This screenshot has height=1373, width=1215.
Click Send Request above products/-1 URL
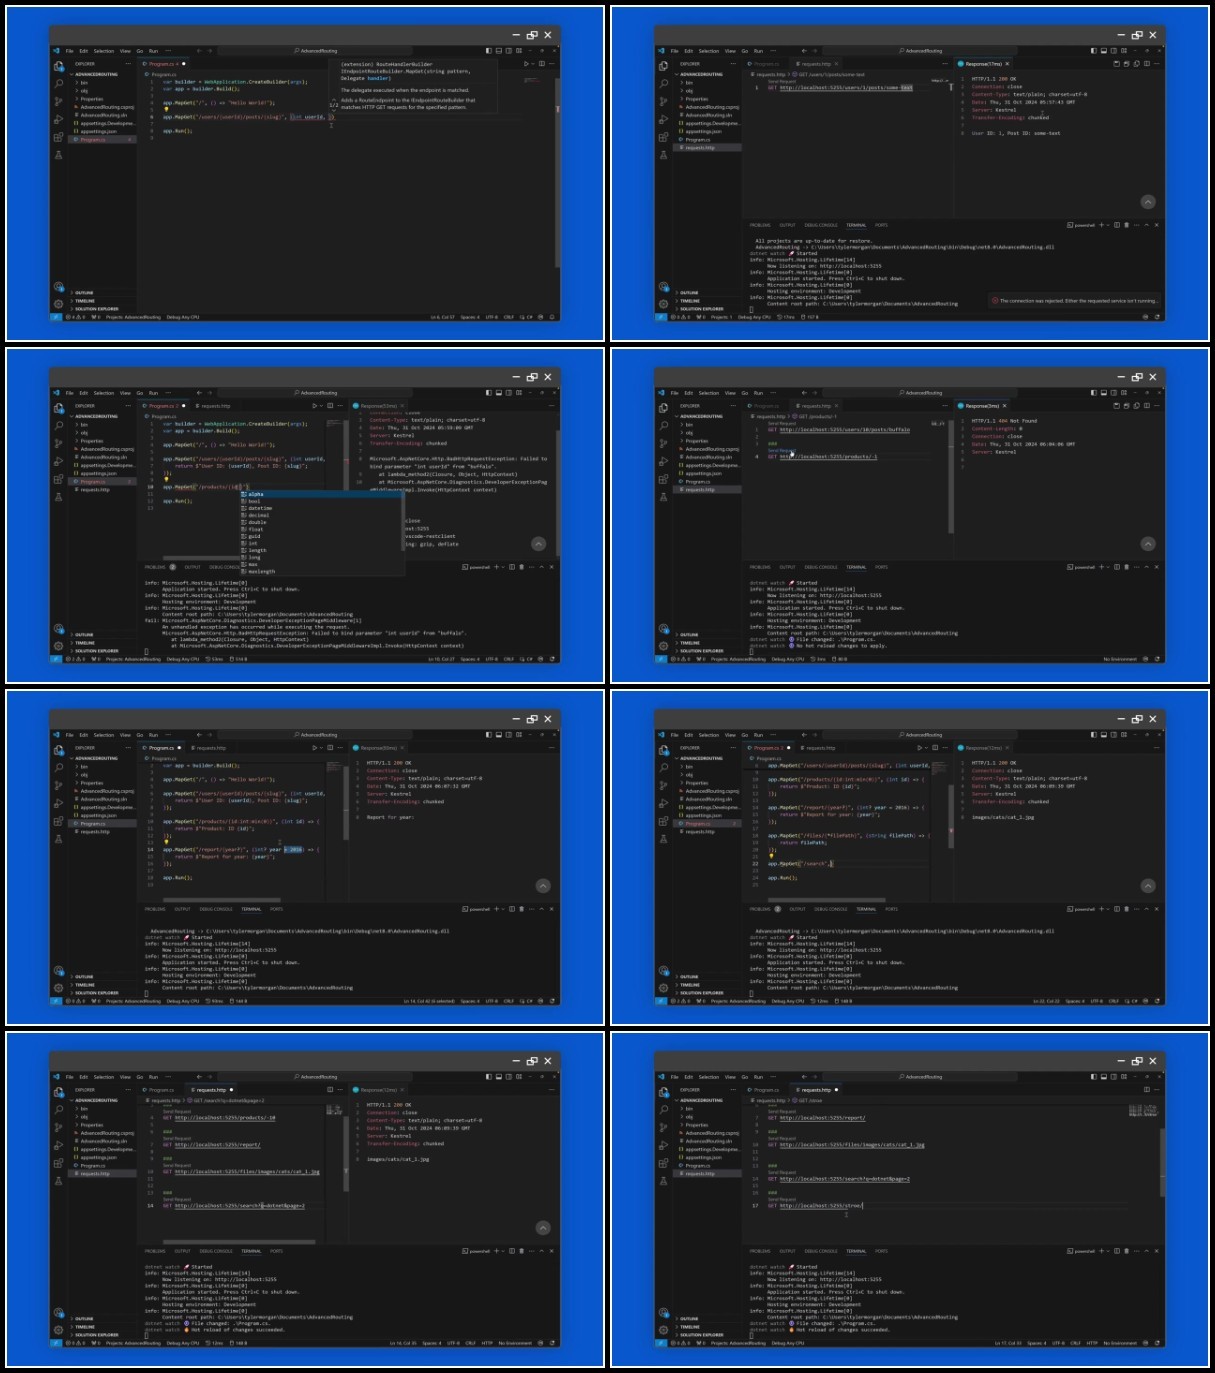click(x=782, y=451)
